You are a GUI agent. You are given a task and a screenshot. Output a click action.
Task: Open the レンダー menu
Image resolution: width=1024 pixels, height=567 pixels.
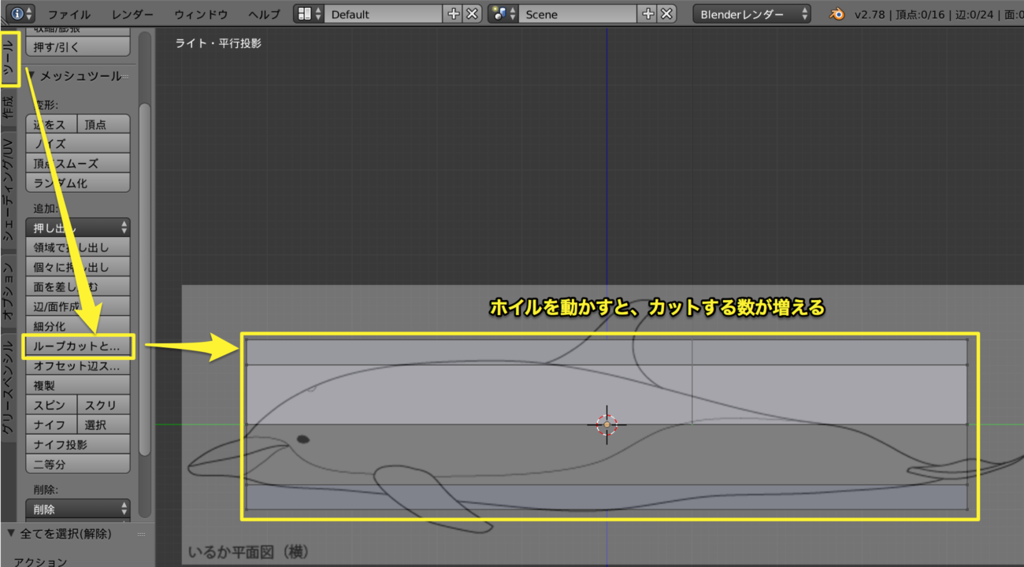click(x=133, y=14)
